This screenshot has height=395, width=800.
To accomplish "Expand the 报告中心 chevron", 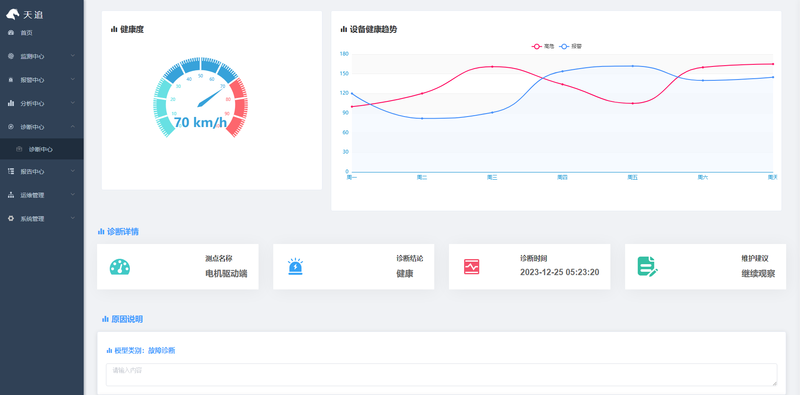I will (73, 171).
